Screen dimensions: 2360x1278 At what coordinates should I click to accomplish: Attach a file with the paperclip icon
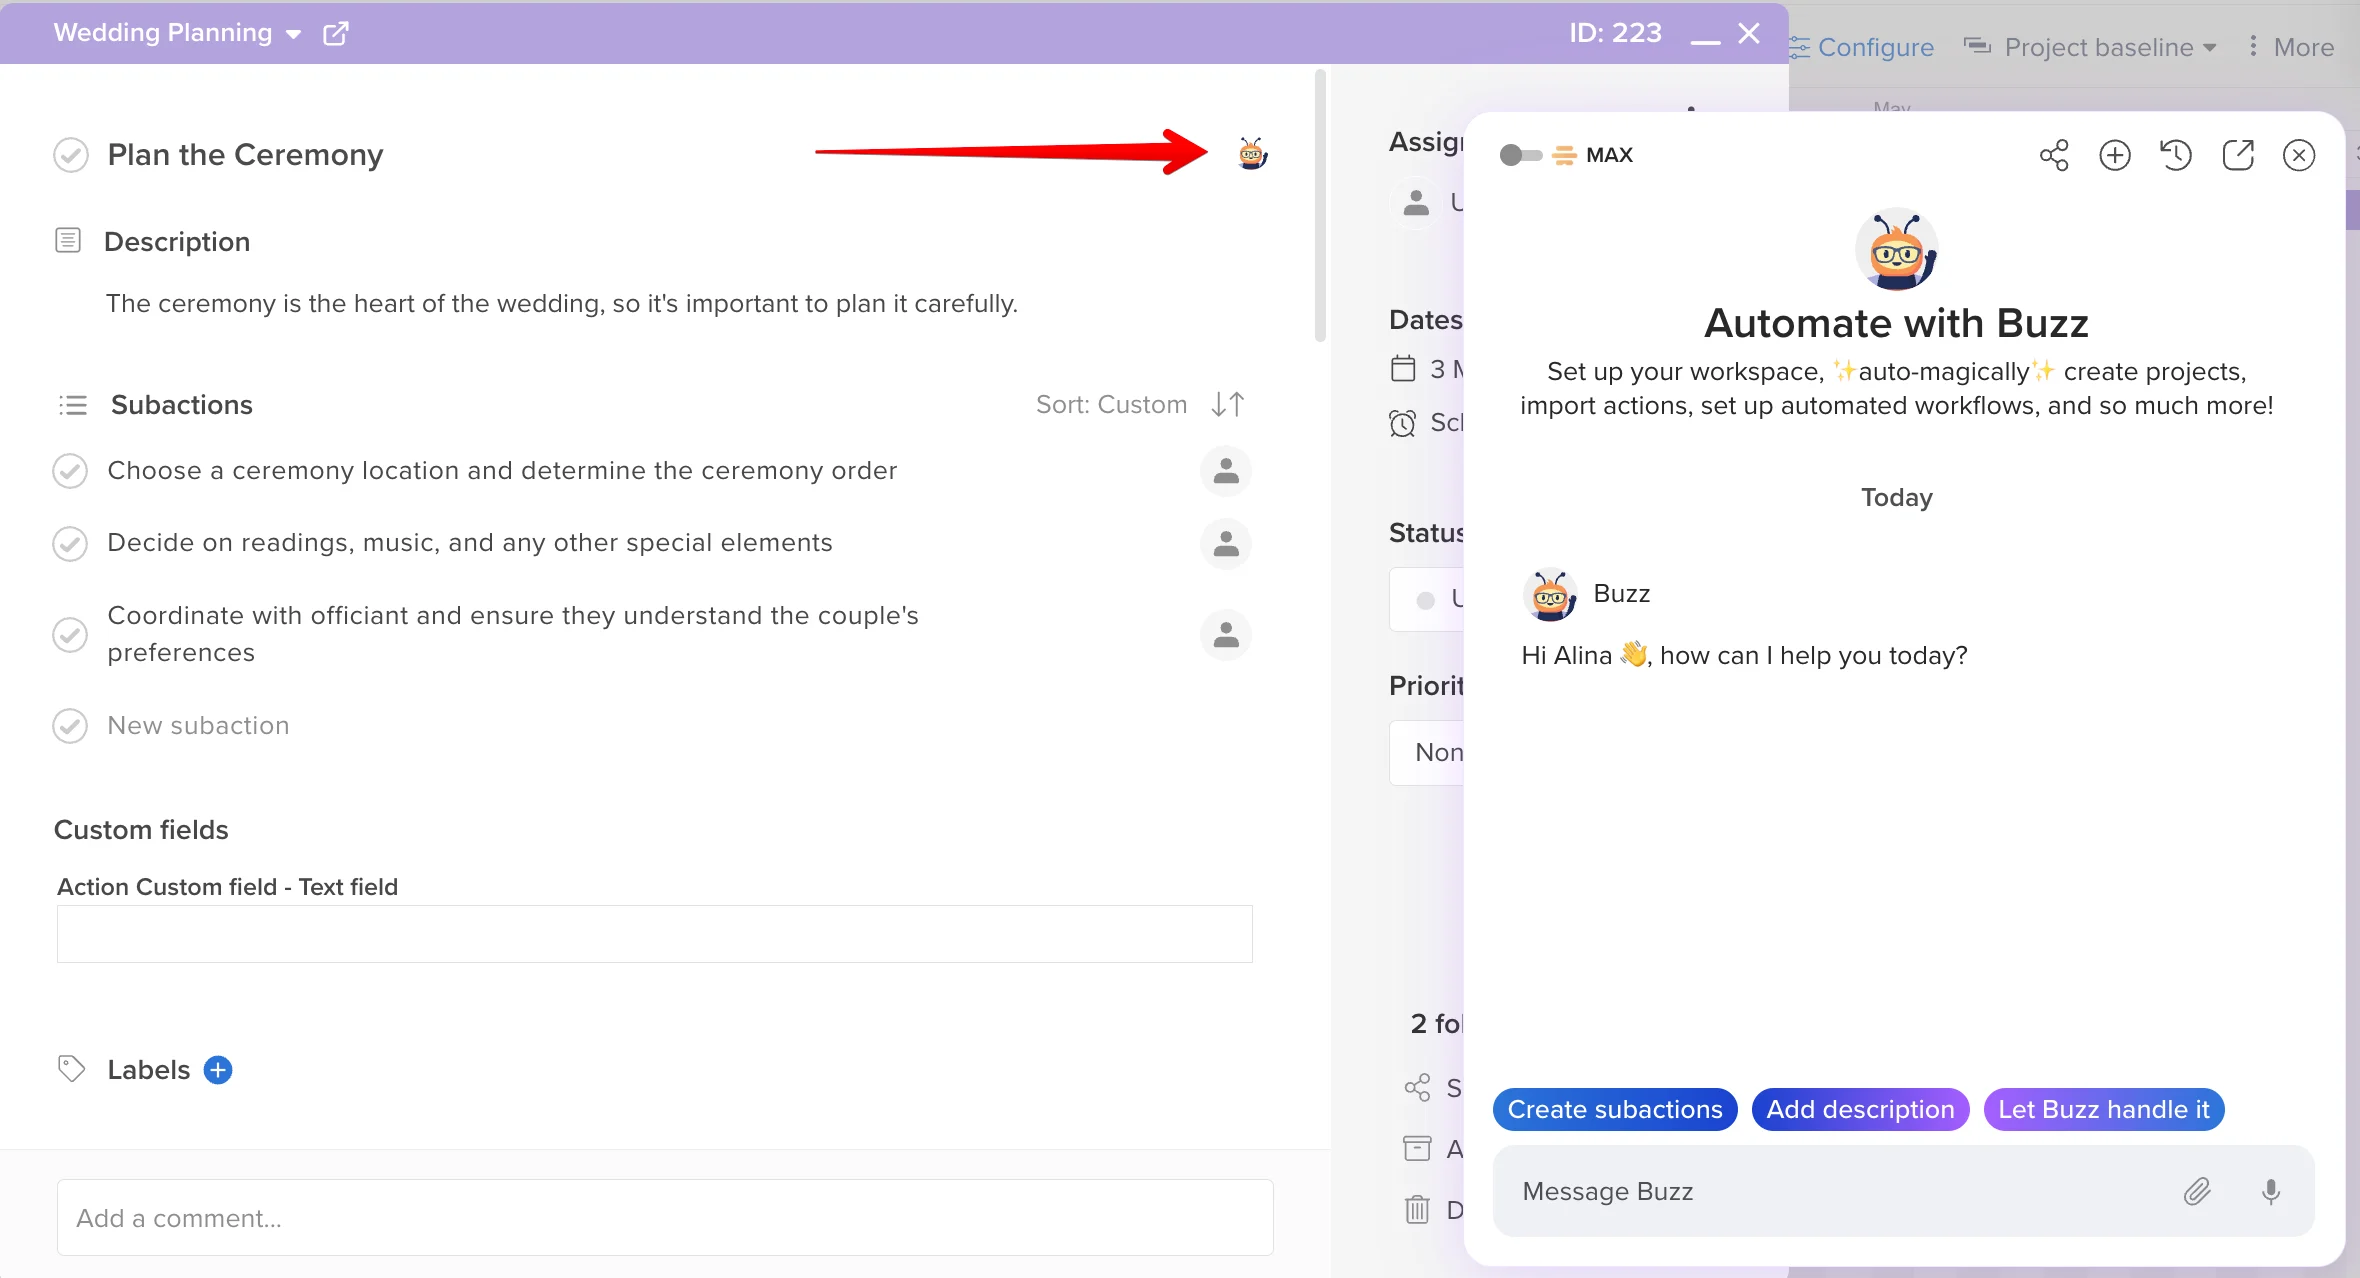2197,1191
